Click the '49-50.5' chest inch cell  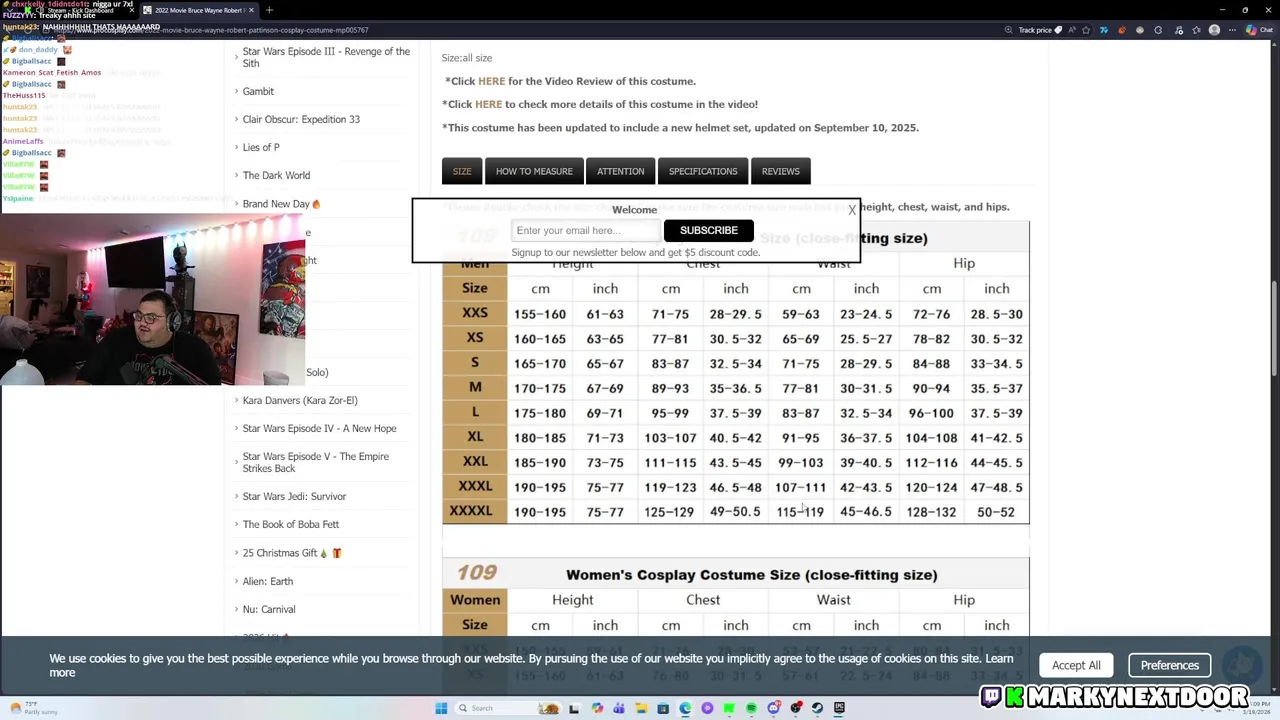[735, 512]
